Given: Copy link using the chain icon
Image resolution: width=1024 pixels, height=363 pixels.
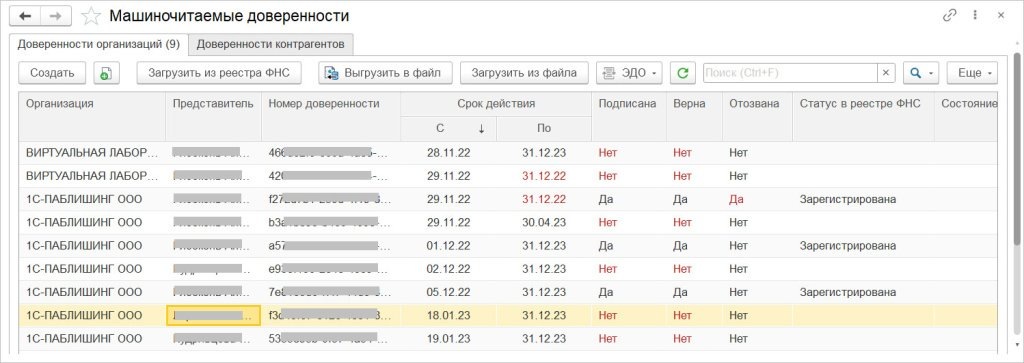Looking at the screenshot, I should 950,16.
